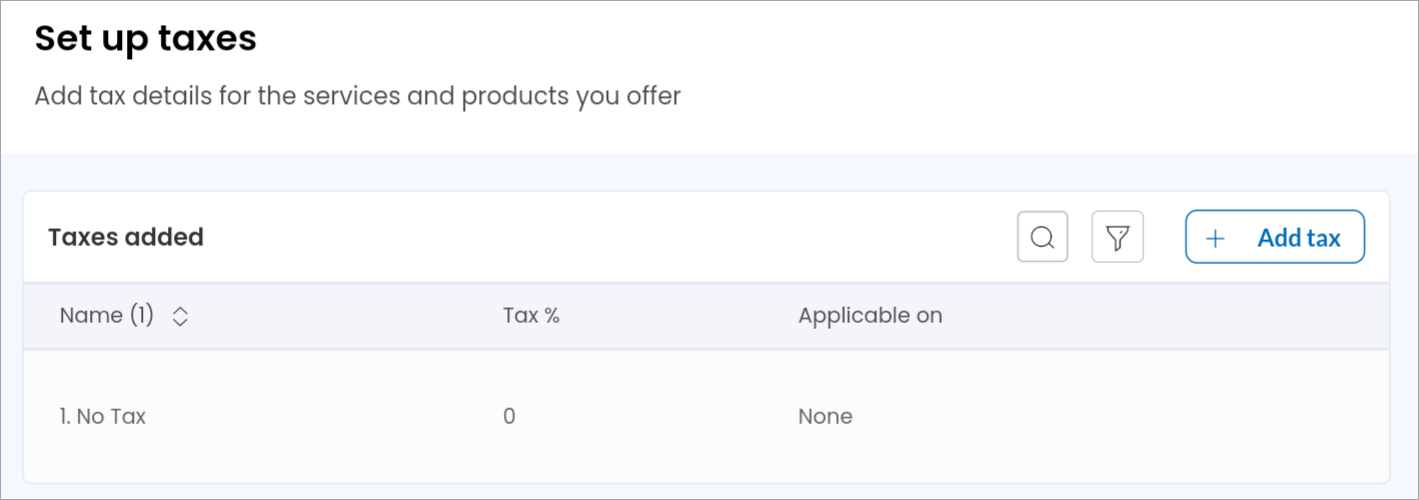Click empty header area right of Applicable on
Viewport: 1419px width, 500px height.
tap(1160, 316)
